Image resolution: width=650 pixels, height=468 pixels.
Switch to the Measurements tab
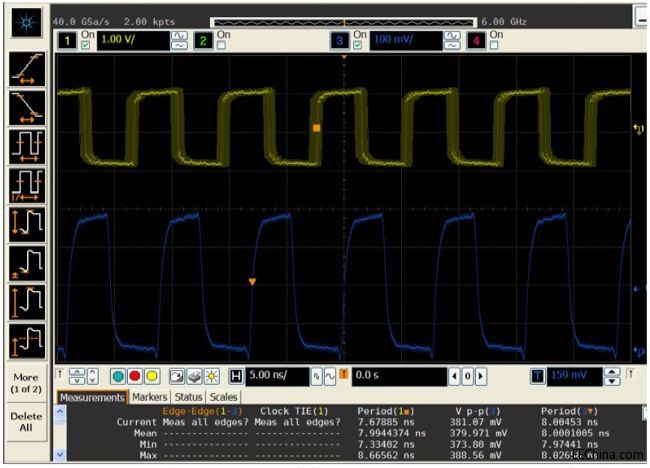92,398
